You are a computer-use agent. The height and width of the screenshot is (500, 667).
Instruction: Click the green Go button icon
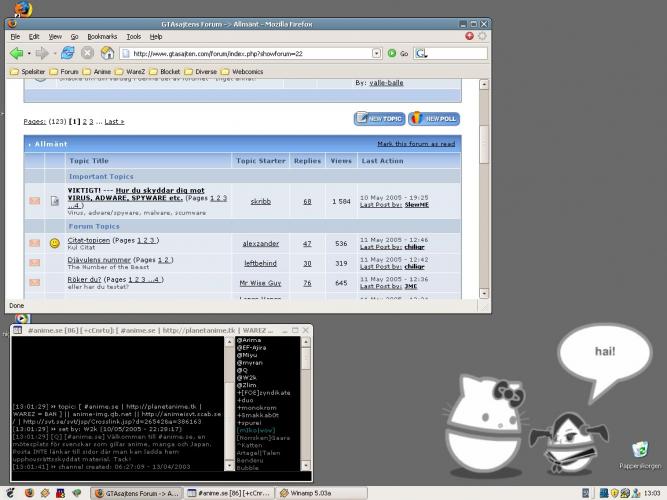coord(392,53)
